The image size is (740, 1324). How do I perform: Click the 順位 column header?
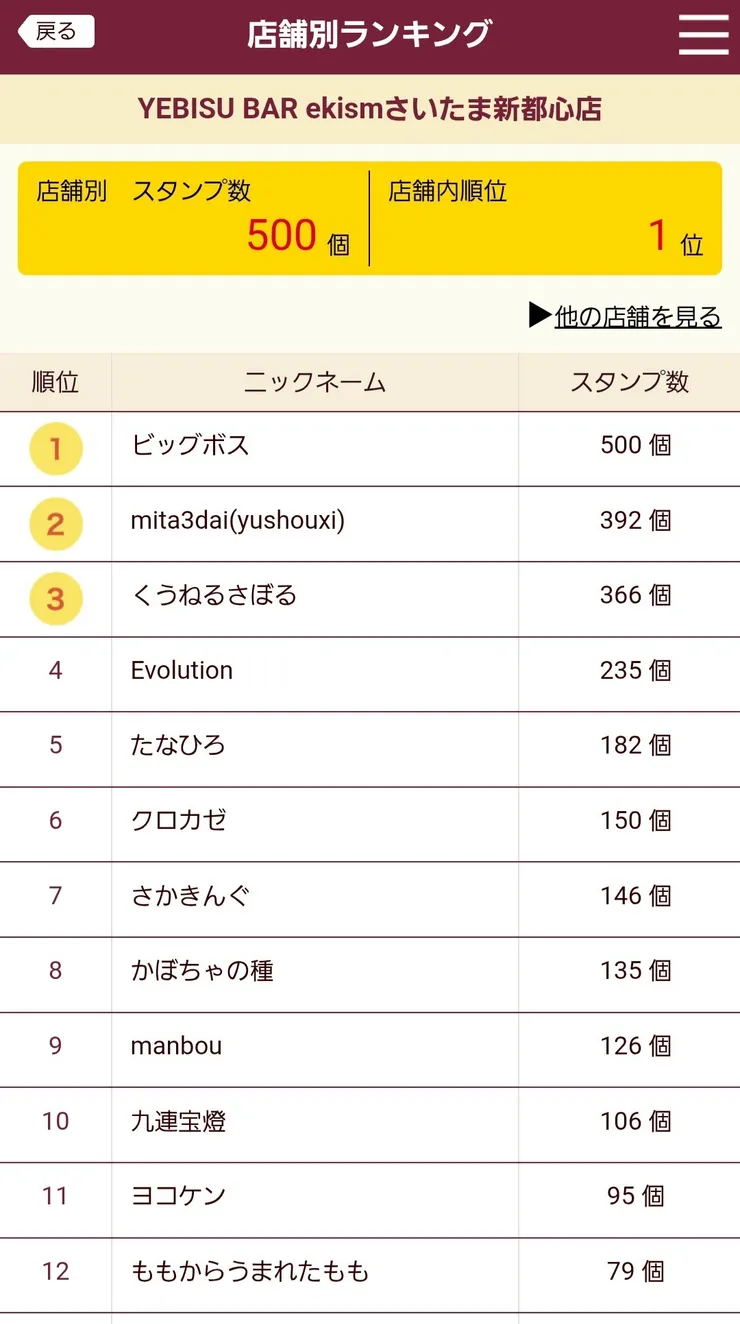click(x=55, y=381)
